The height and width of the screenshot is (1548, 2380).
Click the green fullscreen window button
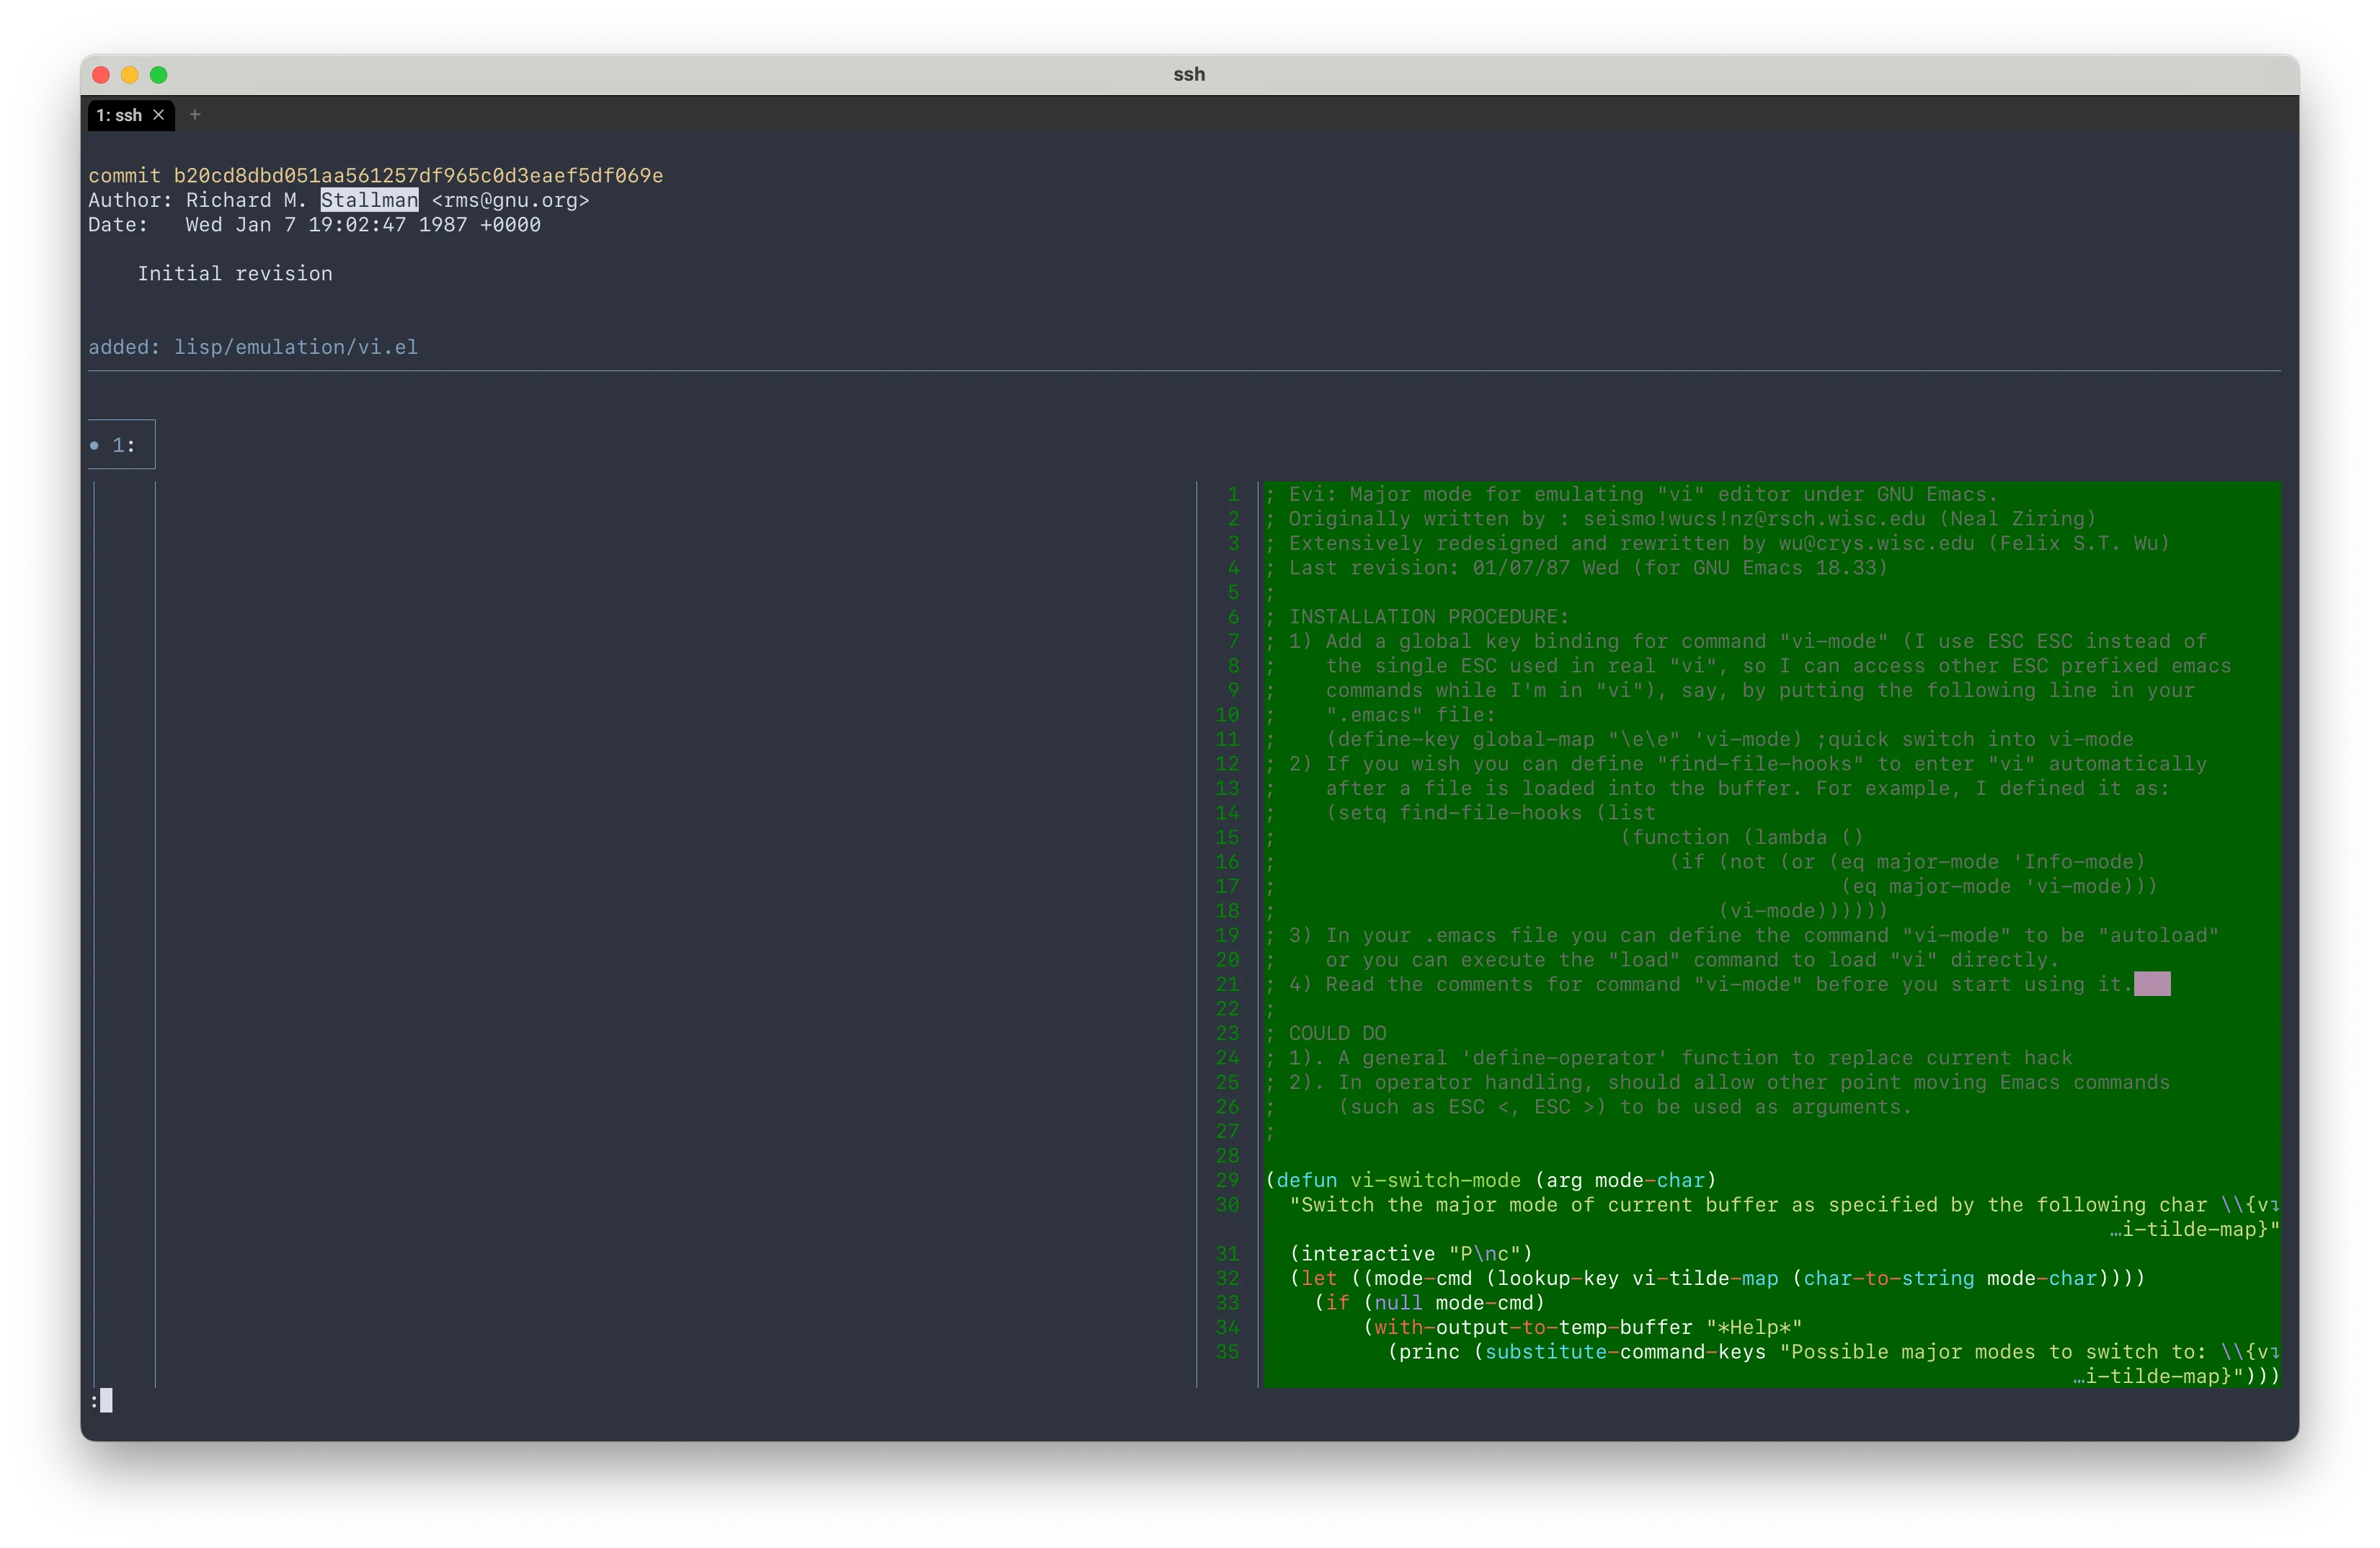[159, 75]
